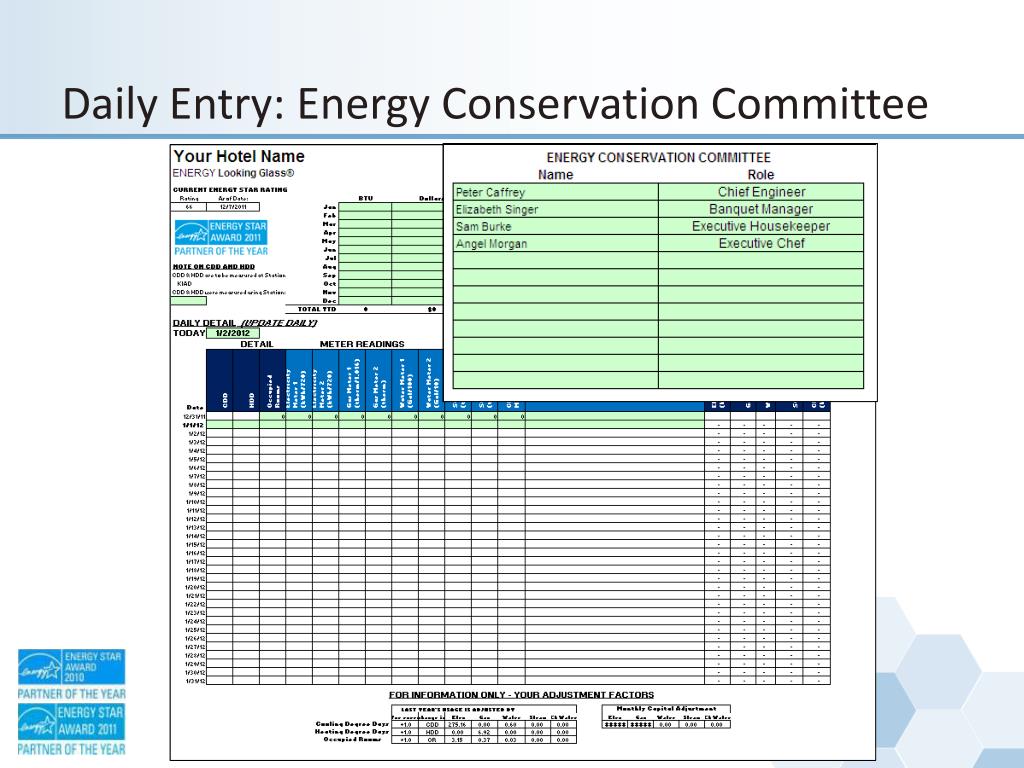Click the Gas Meter 1 column header
This screenshot has width=1024, height=768.
pyautogui.click(x=352, y=380)
